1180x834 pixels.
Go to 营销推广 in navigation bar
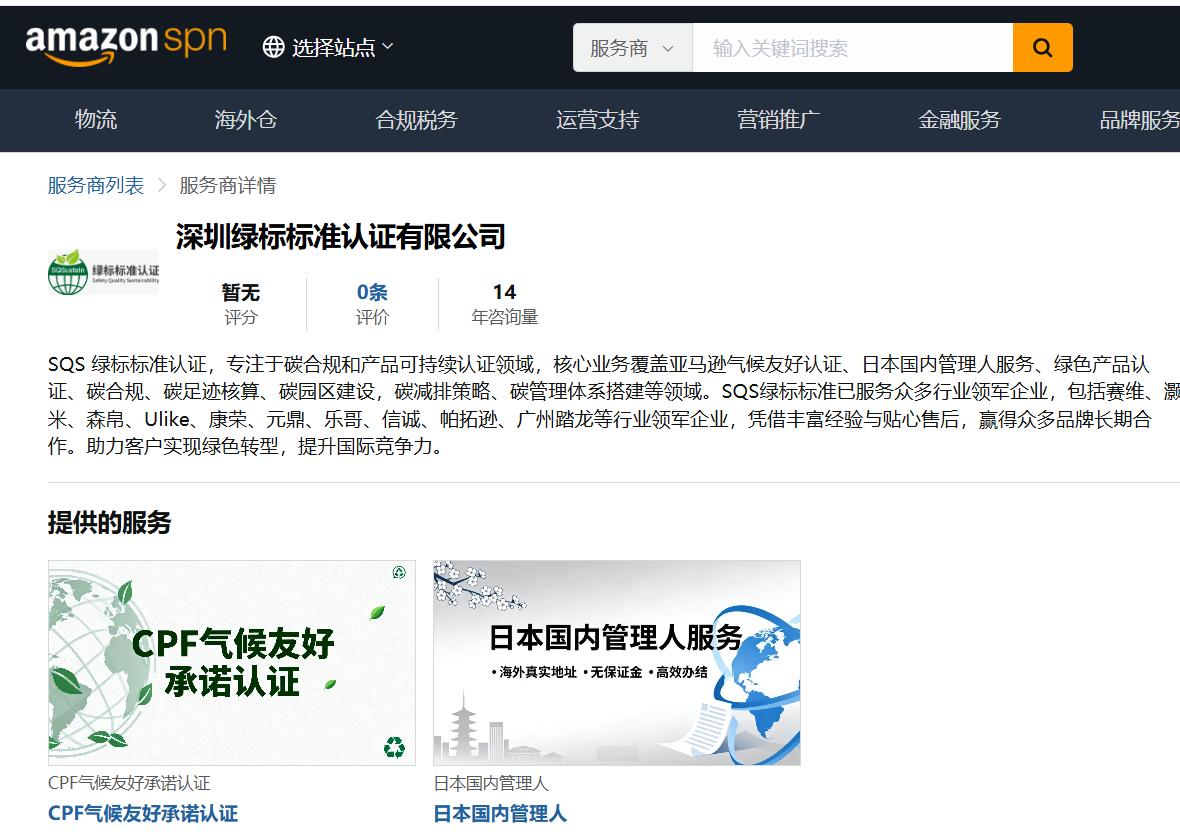[778, 120]
